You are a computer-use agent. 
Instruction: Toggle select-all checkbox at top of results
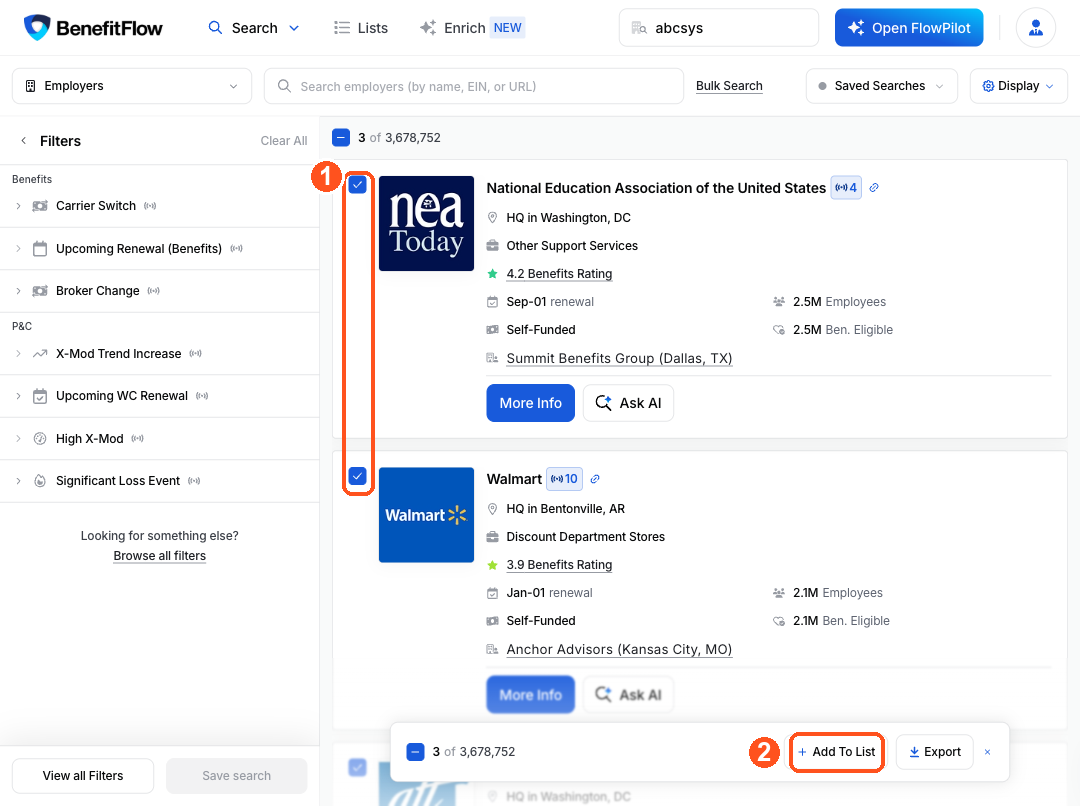pos(341,138)
